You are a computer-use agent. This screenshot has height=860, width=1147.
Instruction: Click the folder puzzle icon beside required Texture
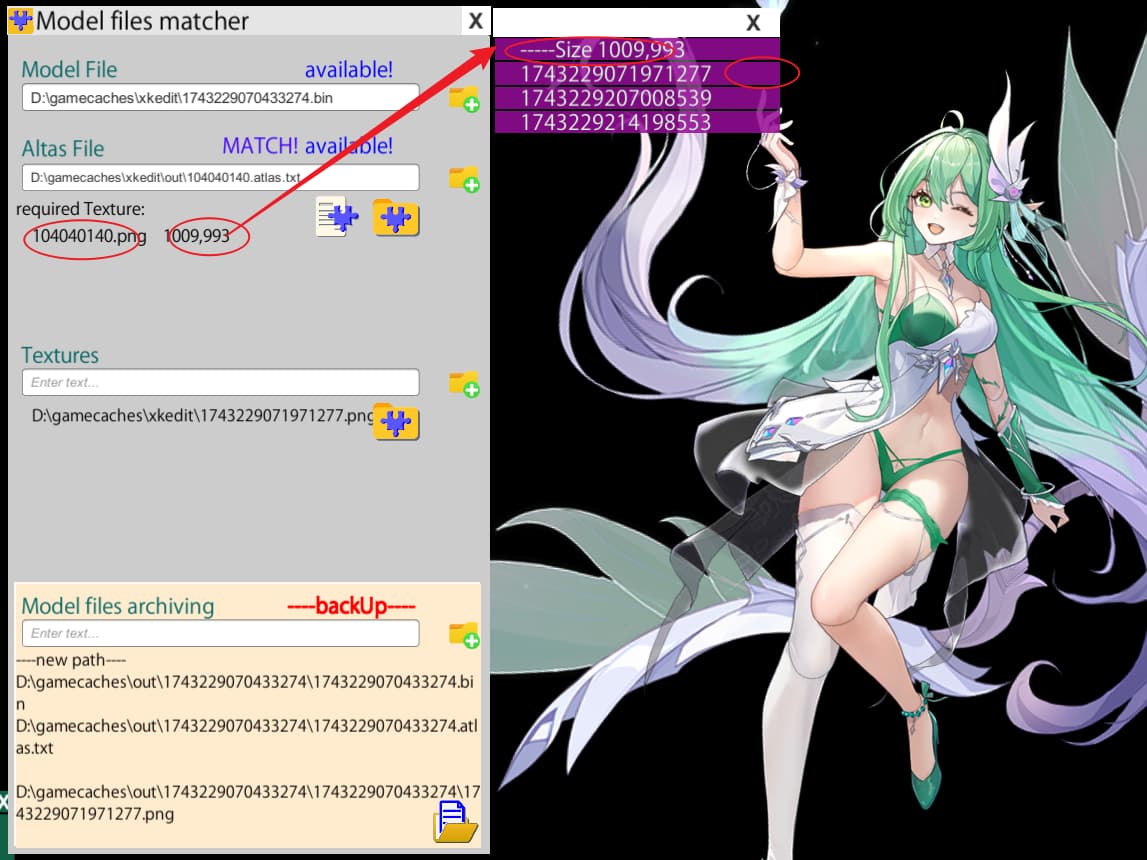point(396,217)
